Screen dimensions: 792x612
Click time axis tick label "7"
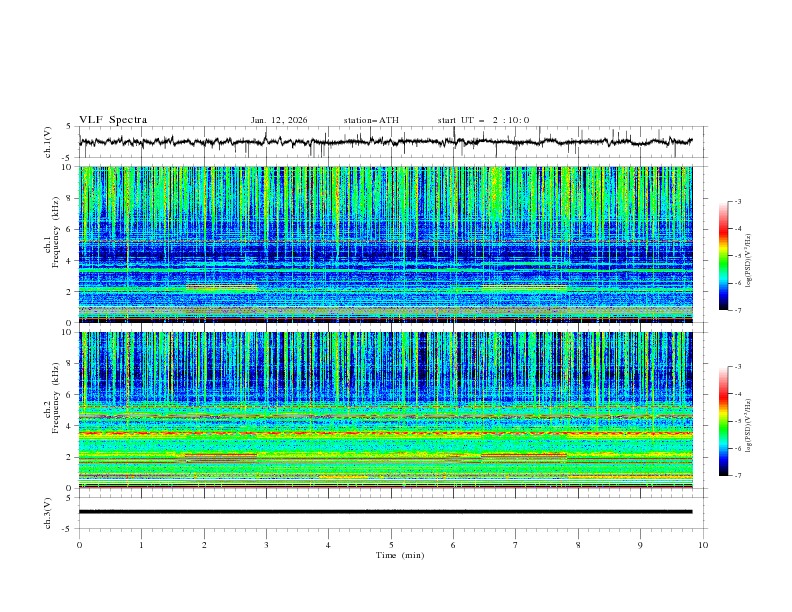516,545
